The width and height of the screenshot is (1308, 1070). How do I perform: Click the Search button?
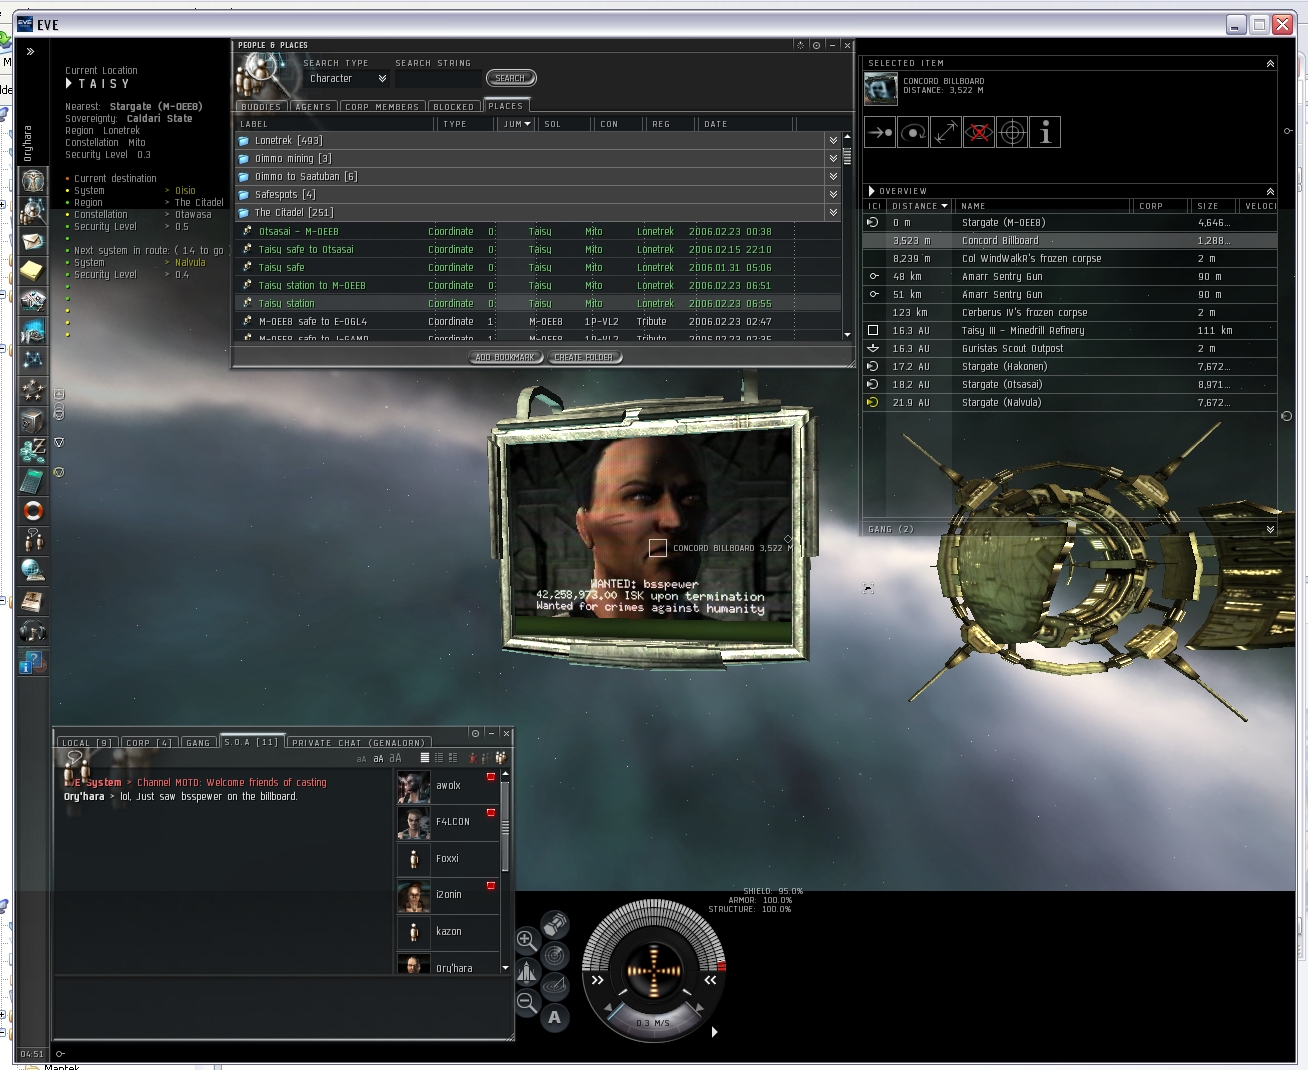[510, 78]
